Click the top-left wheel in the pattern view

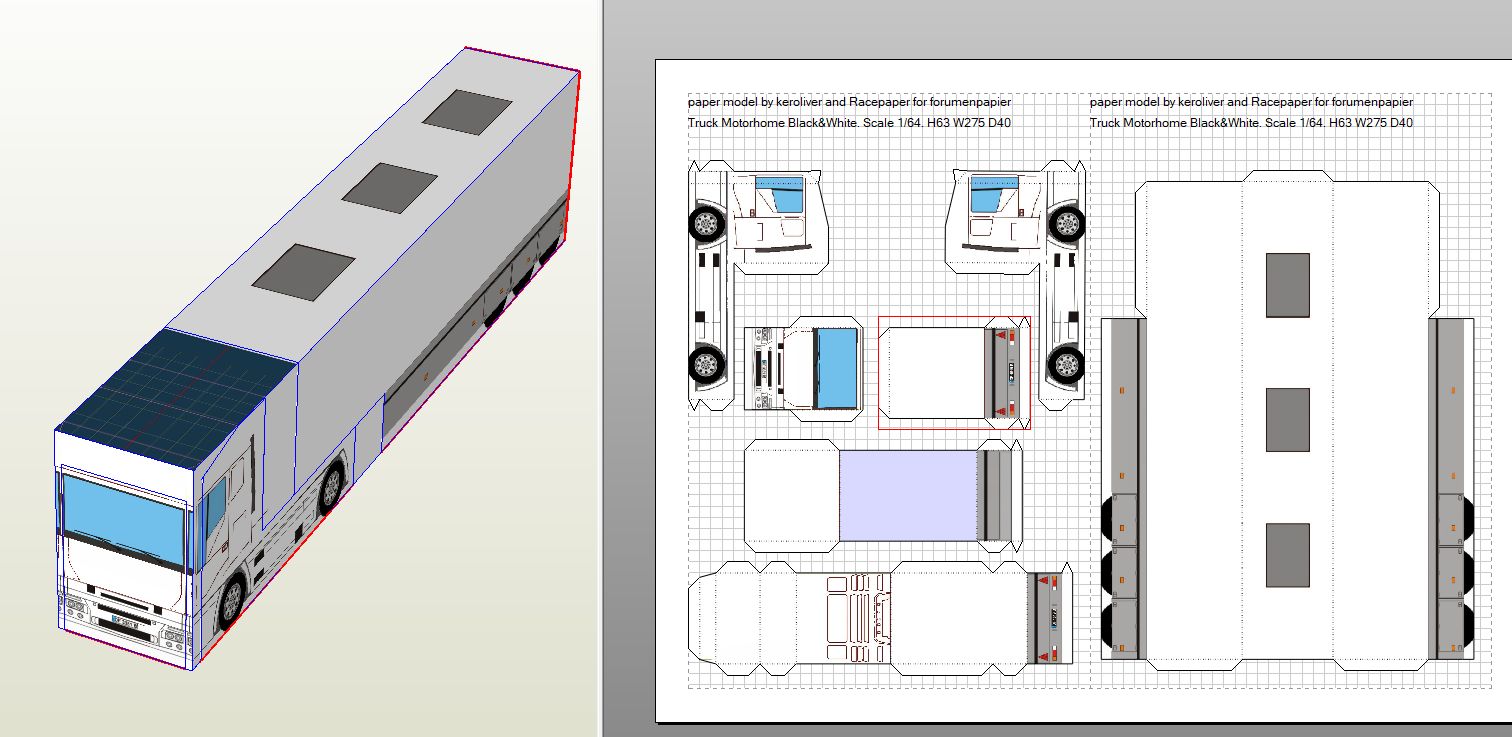coord(708,223)
